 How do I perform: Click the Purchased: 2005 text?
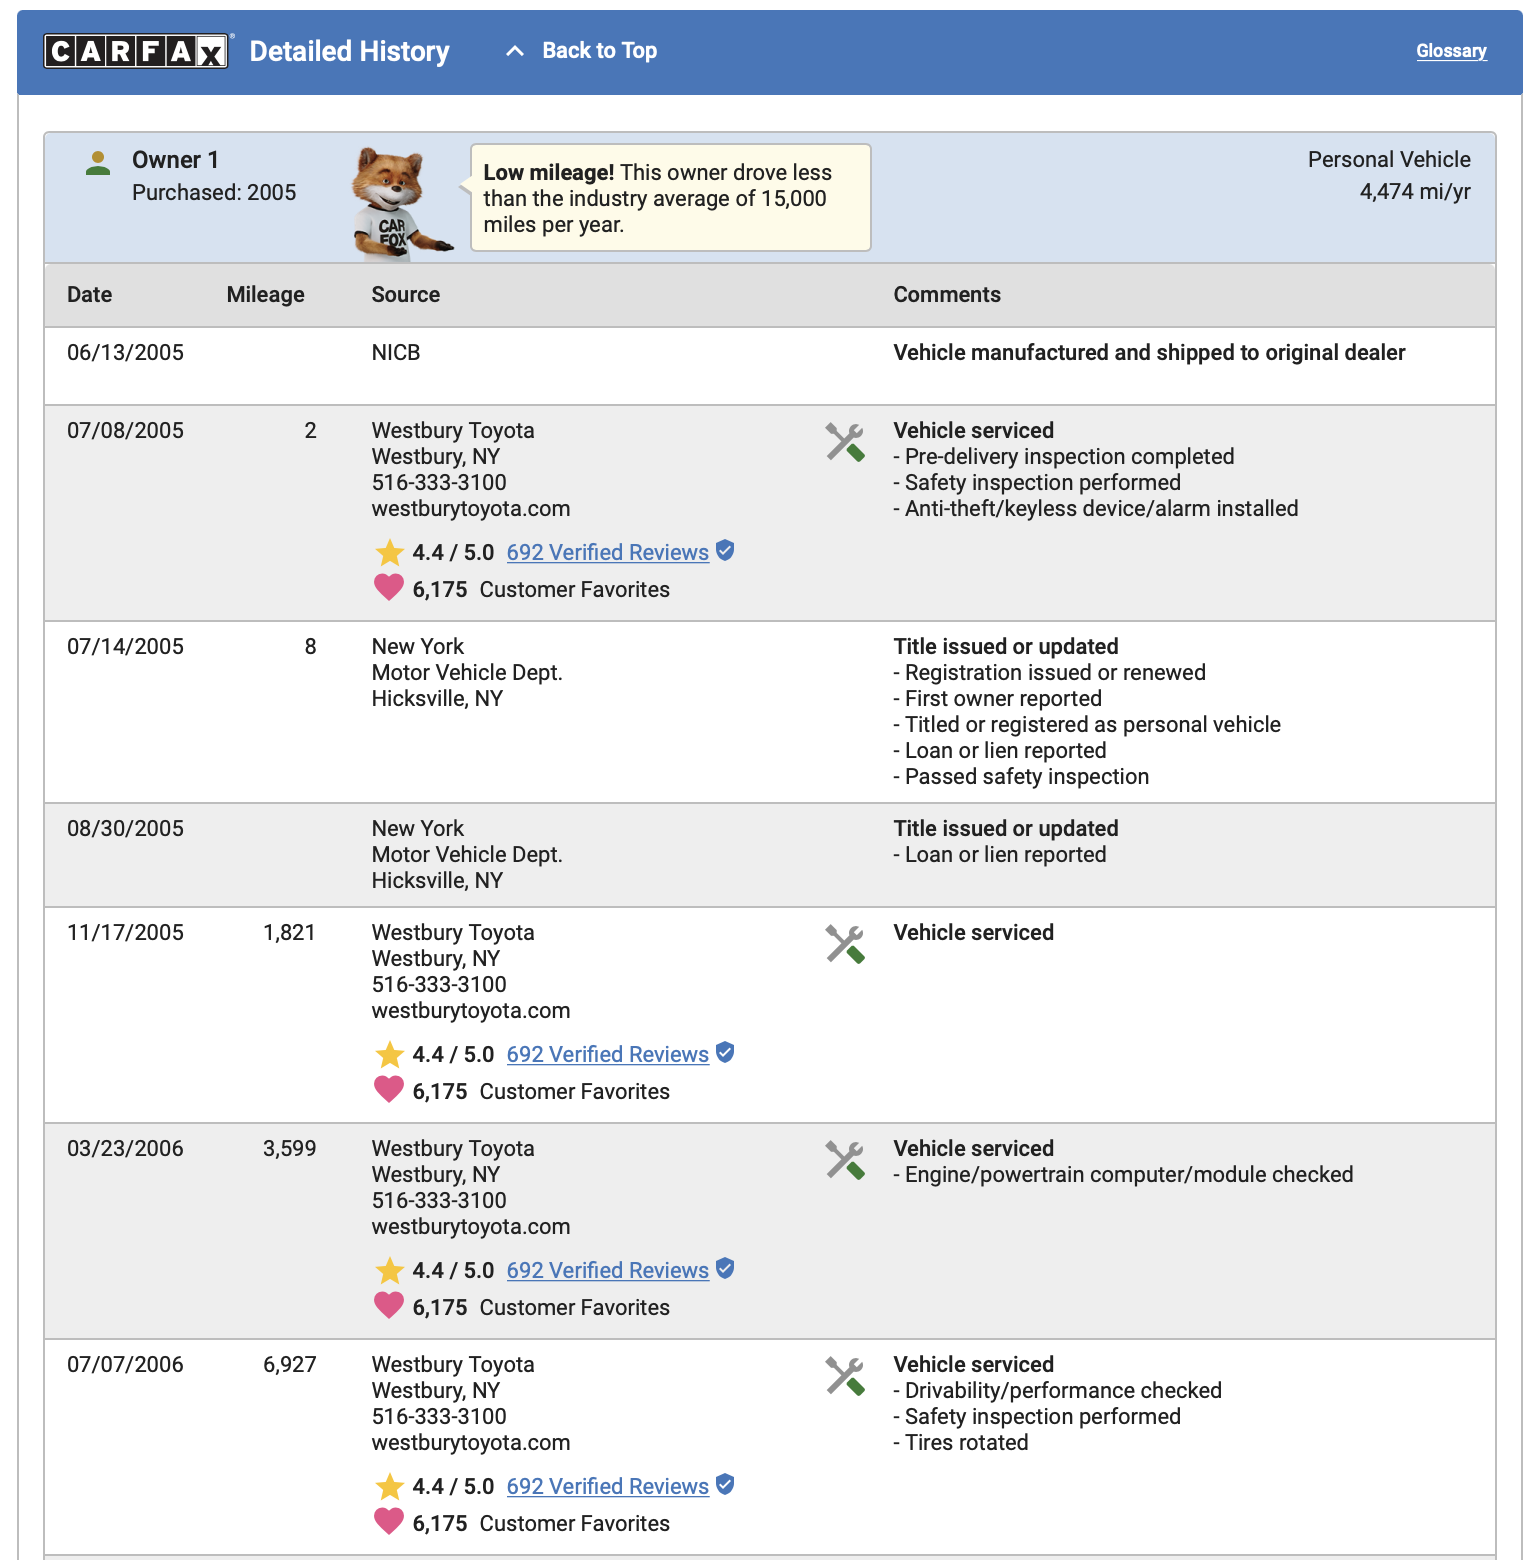(214, 193)
